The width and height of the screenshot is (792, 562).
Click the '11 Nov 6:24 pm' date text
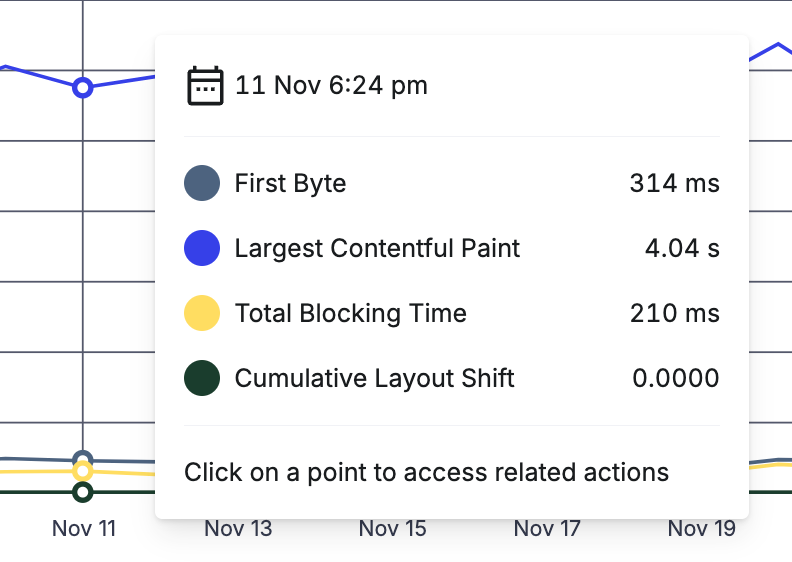click(x=331, y=86)
